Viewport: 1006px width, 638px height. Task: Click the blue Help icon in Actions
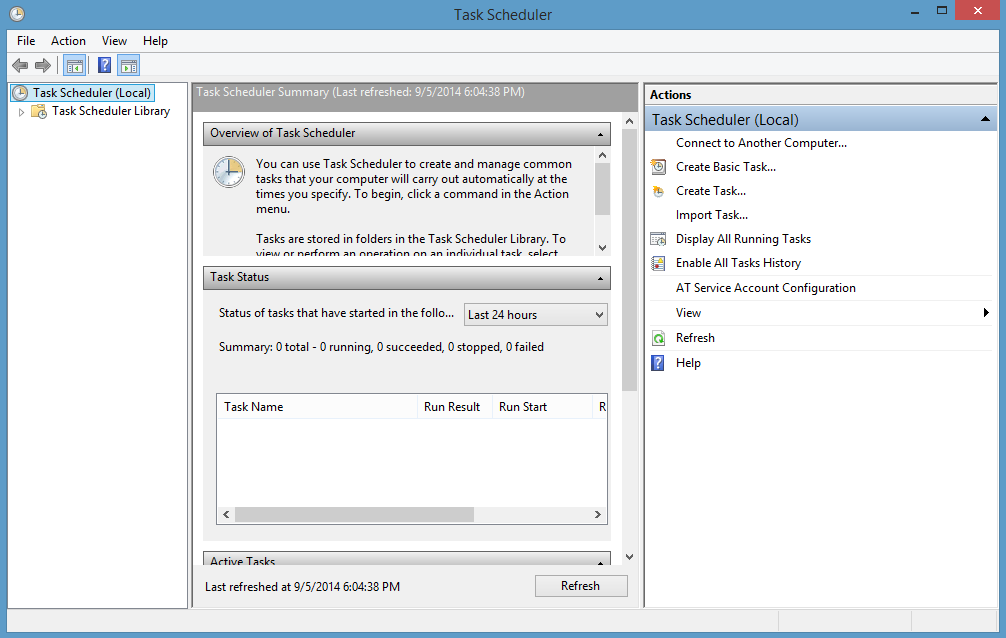(x=658, y=363)
